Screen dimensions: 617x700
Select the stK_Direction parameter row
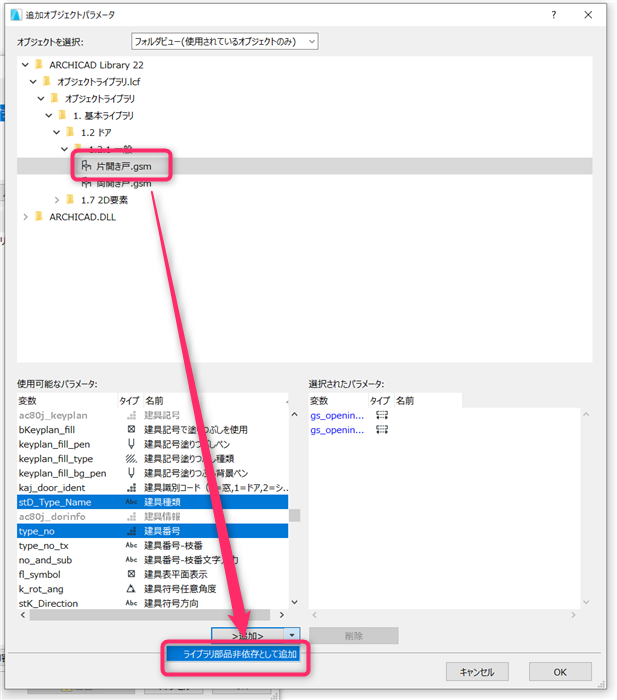152,604
